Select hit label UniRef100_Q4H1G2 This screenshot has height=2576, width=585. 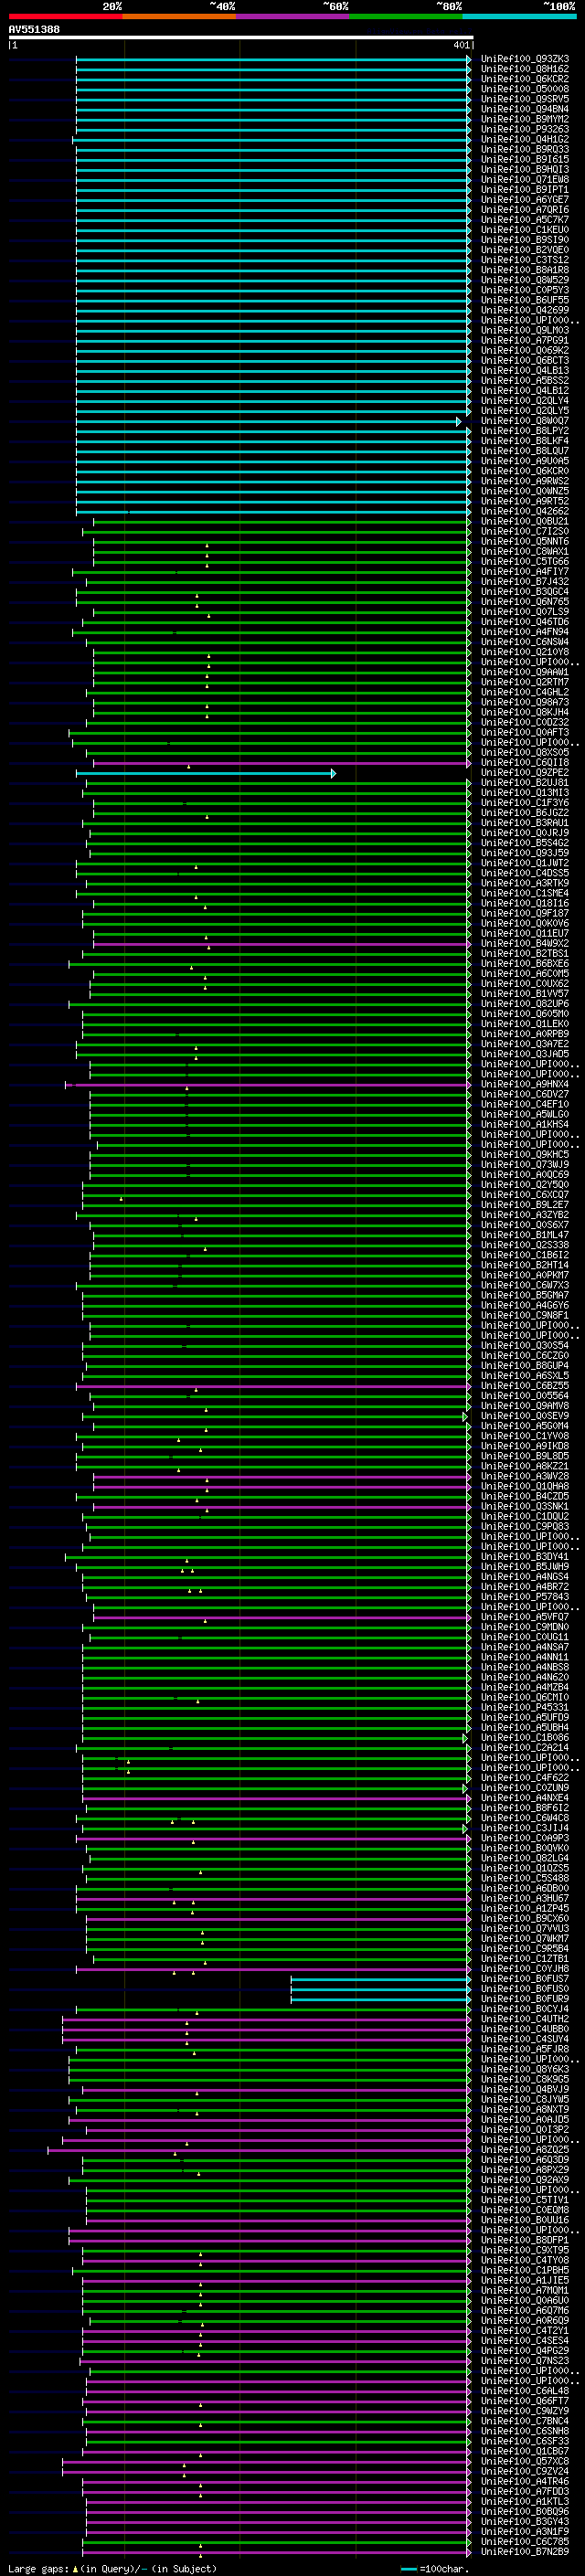tap(525, 139)
